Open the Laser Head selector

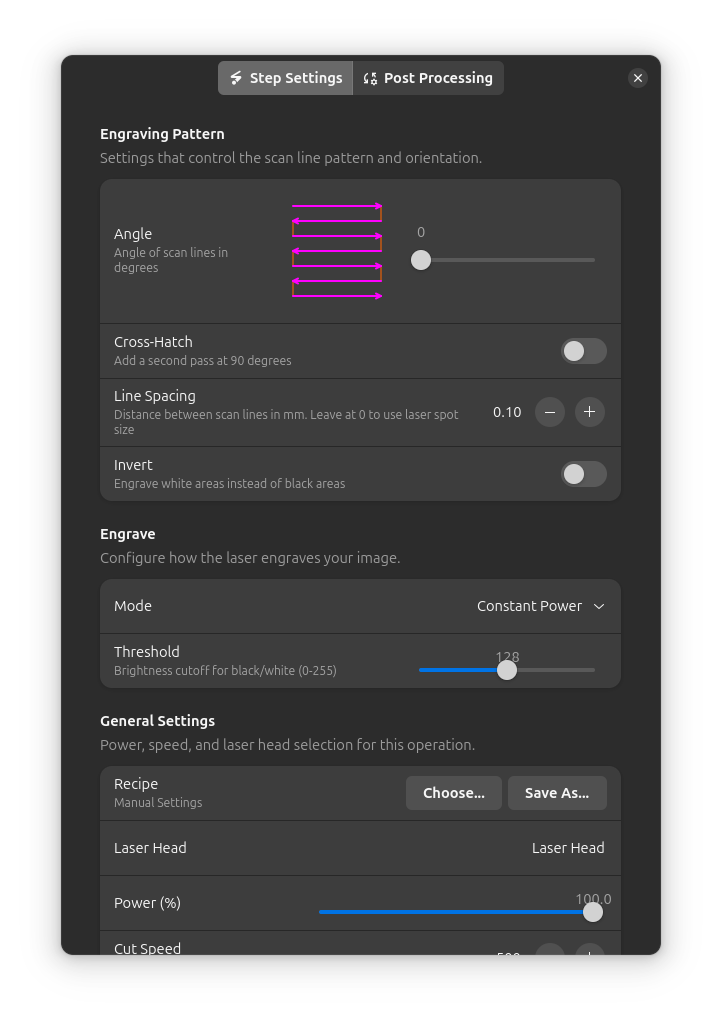pos(568,847)
